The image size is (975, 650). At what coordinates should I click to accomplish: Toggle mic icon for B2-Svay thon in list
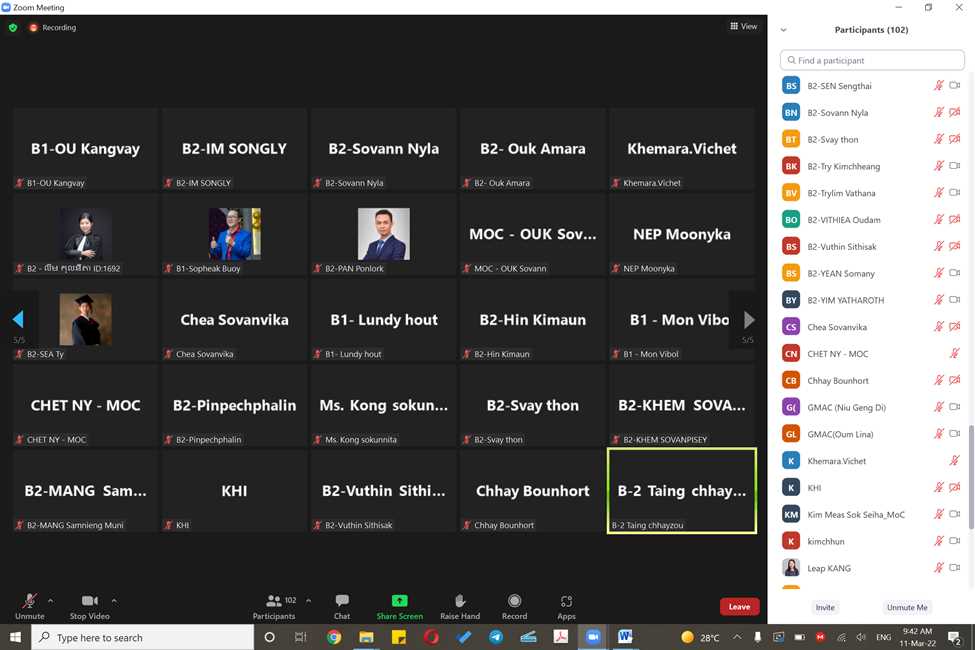click(x=939, y=139)
